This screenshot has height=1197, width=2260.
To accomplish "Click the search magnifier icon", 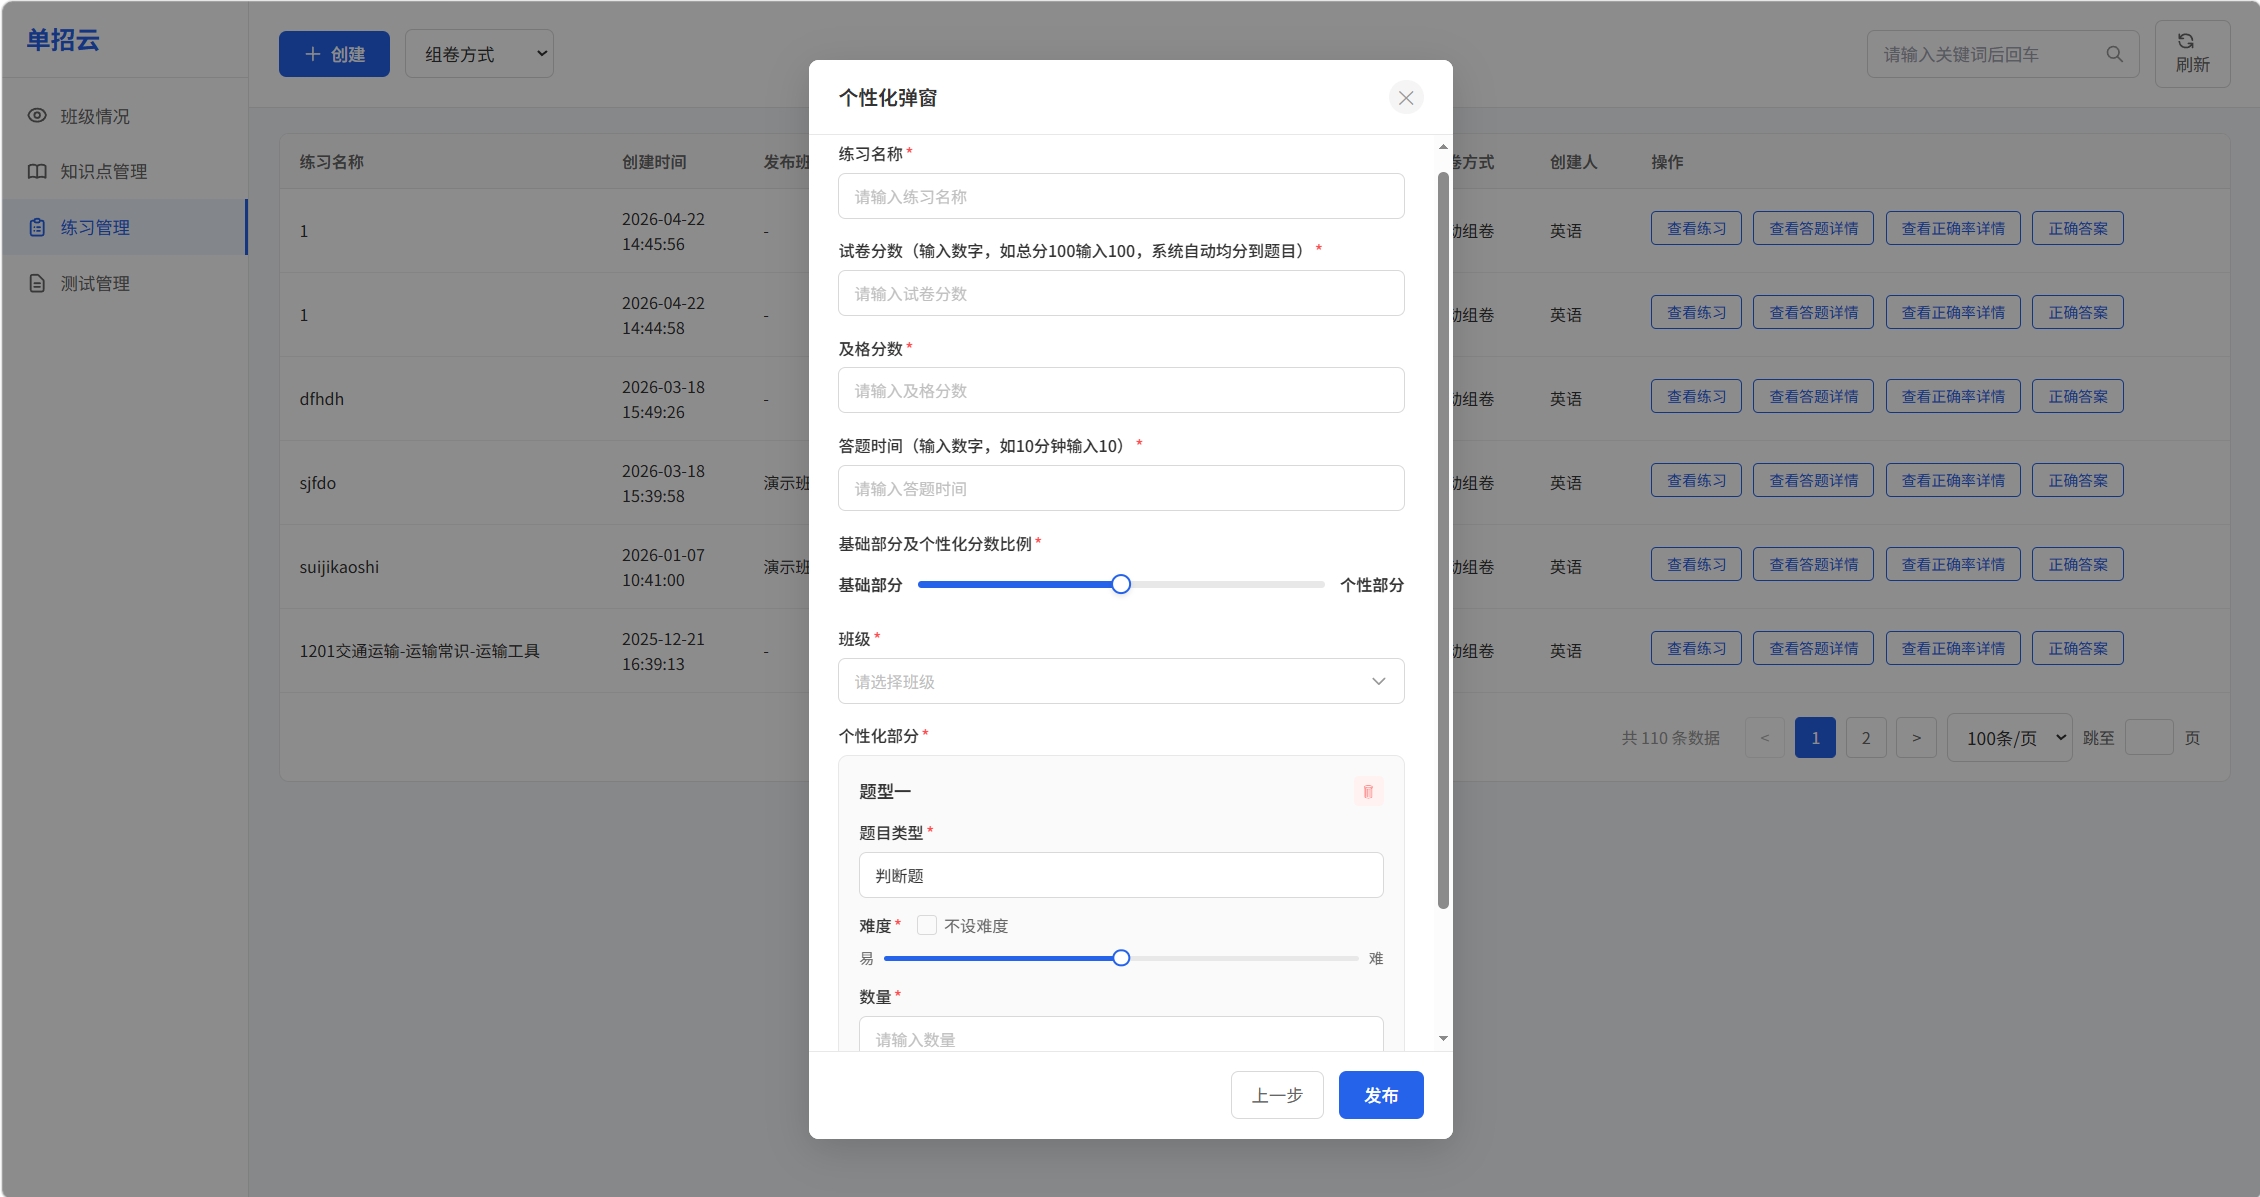I will tap(2114, 54).
